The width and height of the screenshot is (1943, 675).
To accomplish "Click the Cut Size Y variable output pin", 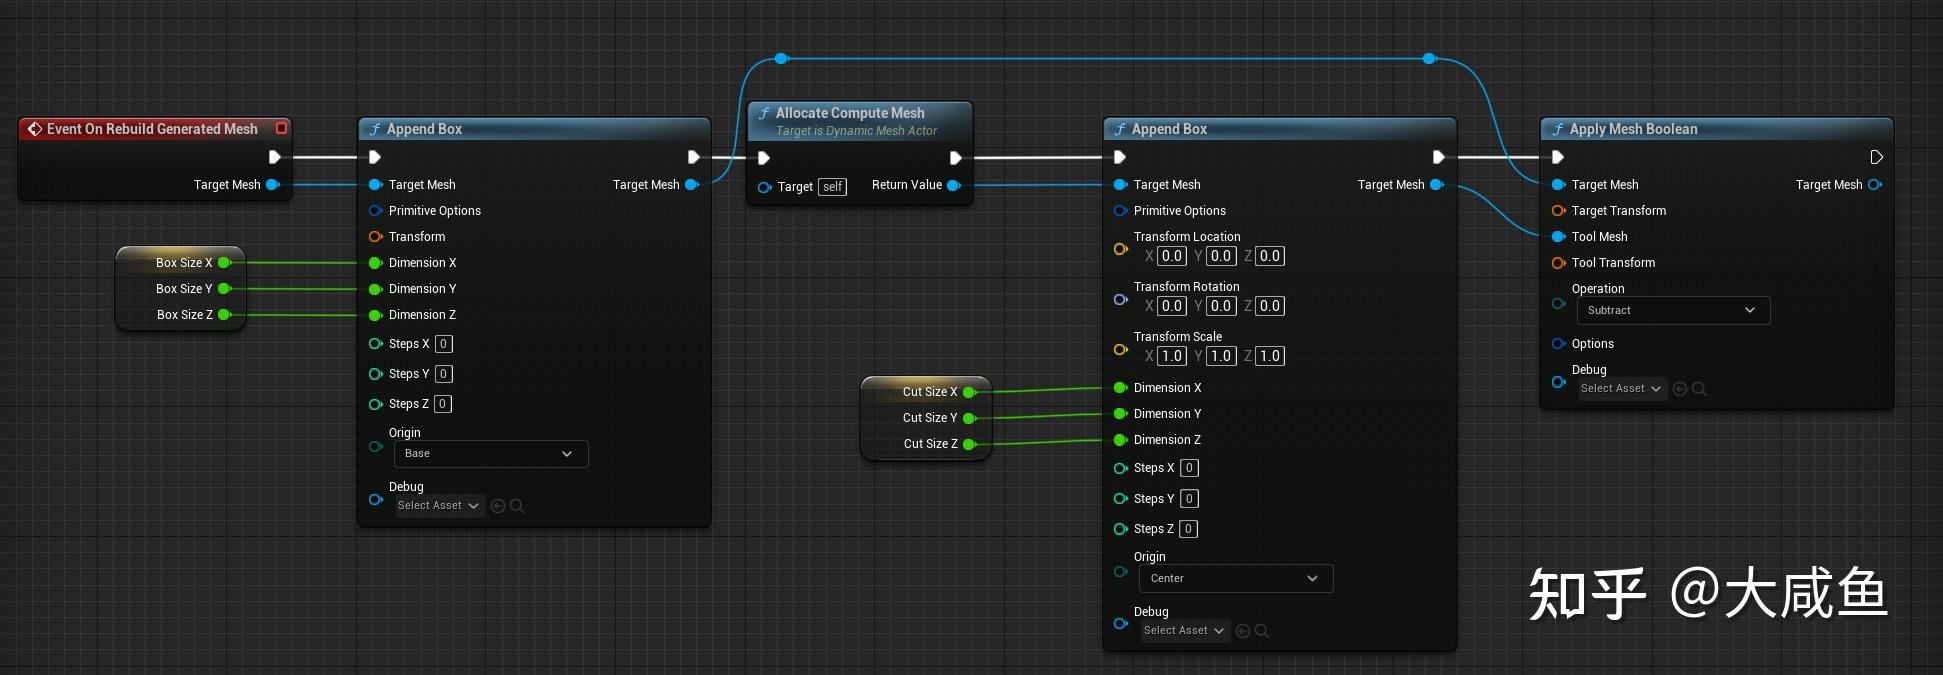I will [969, 418].
